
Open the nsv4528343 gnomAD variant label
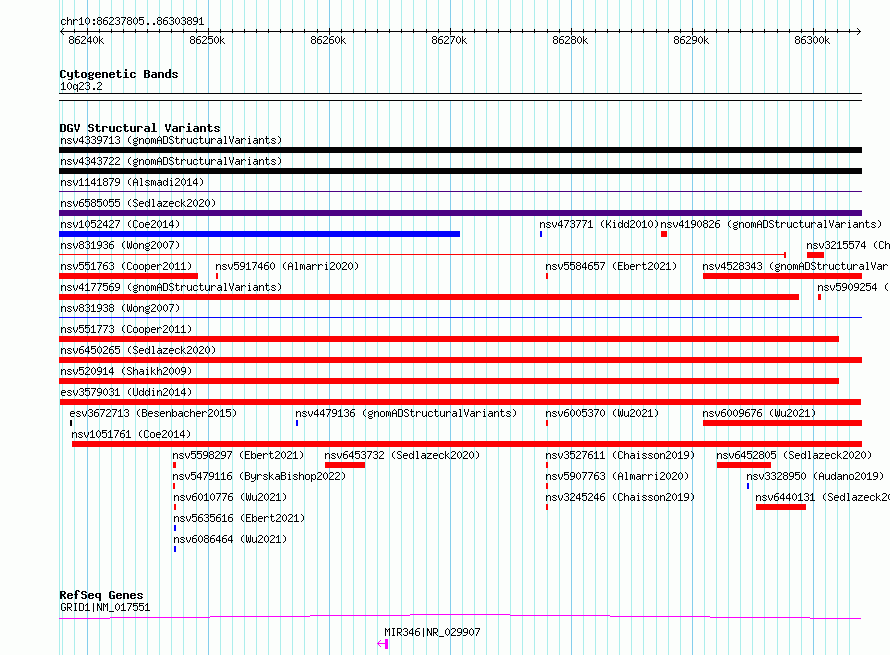click(796, 266)
